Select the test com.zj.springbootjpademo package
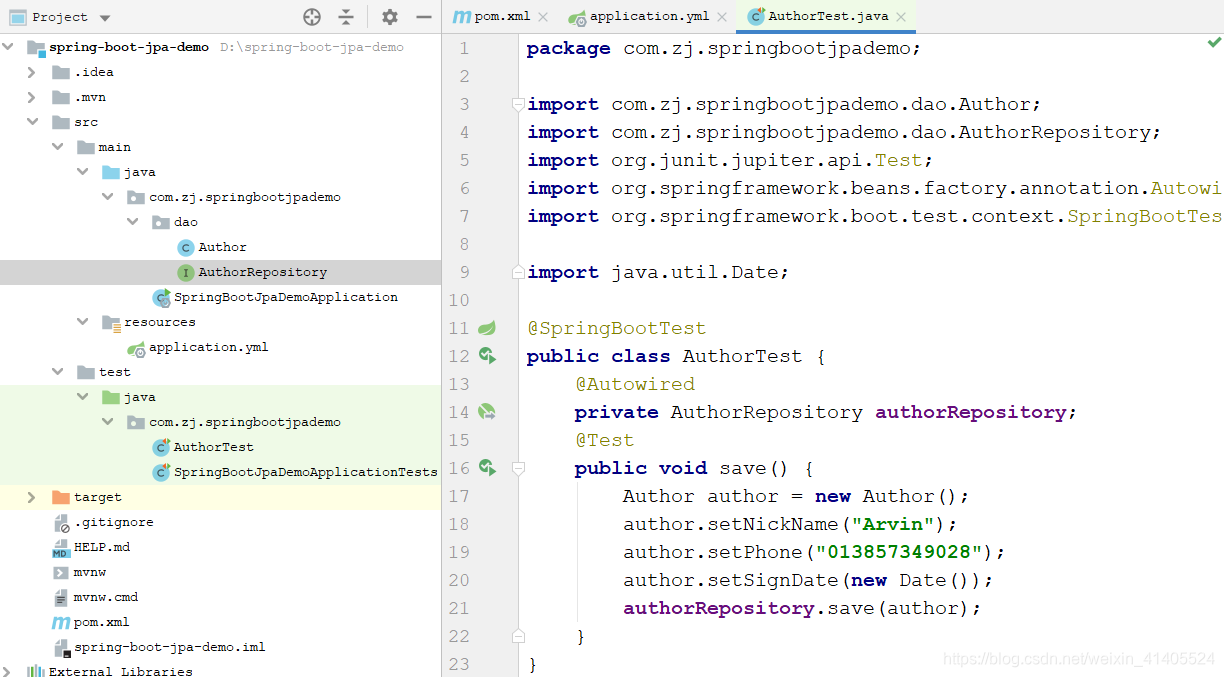Viewport: 1224px width, 677px height. (x=244, y=422)
